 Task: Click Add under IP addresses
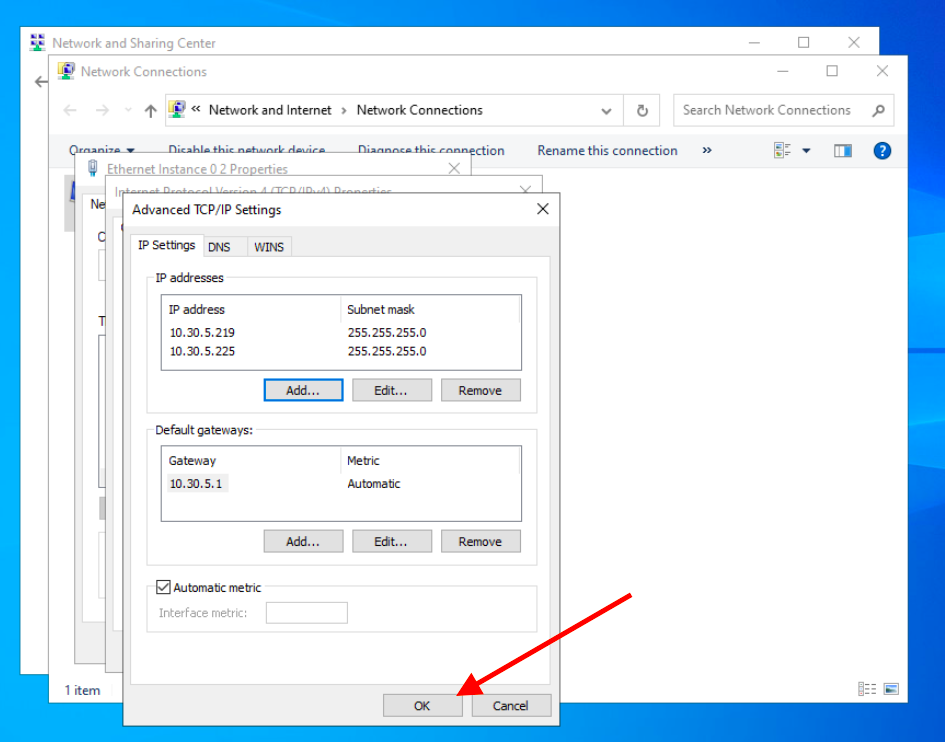point(303,390)
